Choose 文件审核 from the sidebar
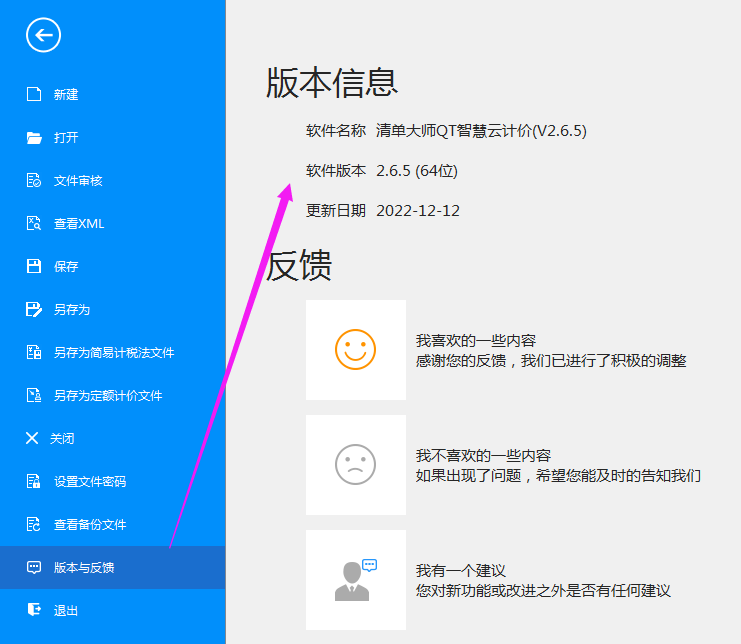This screenshot has height=644, width=741. click(x=112, y=180)
